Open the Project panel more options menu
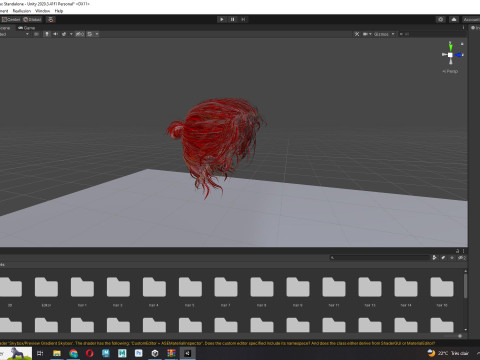Viewport: 480px width, 360px height. point(463,251)
